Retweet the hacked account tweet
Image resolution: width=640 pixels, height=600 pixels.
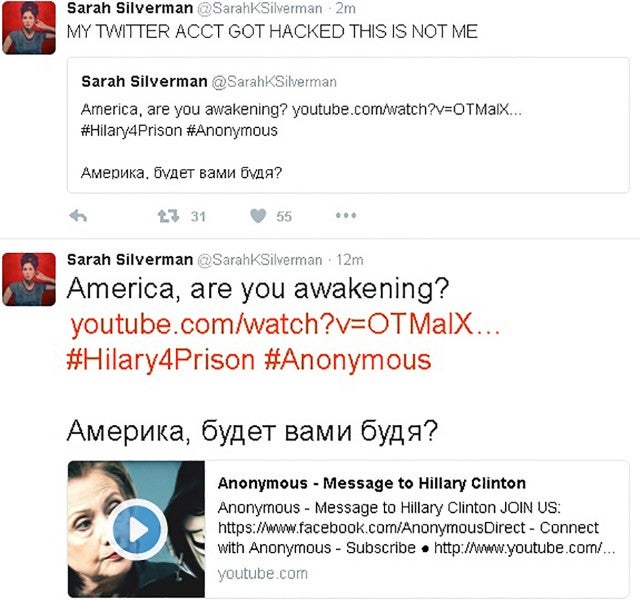click(x=168, y=216)
